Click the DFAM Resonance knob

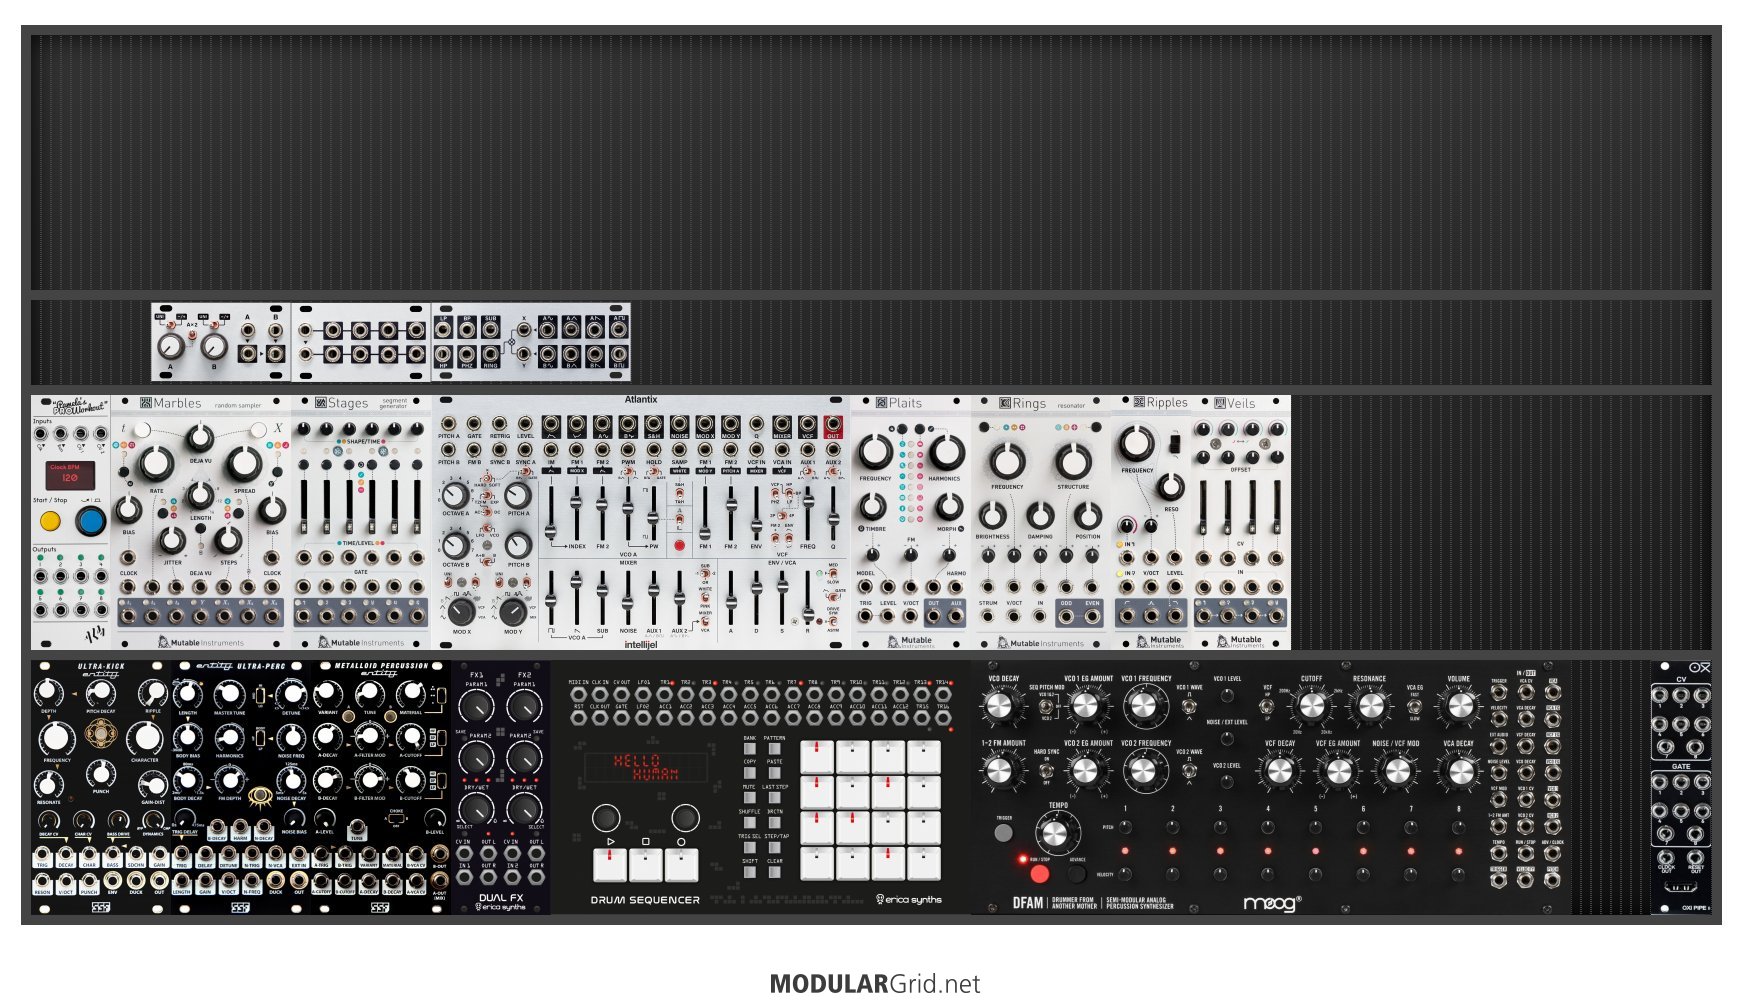[1370, 706]
